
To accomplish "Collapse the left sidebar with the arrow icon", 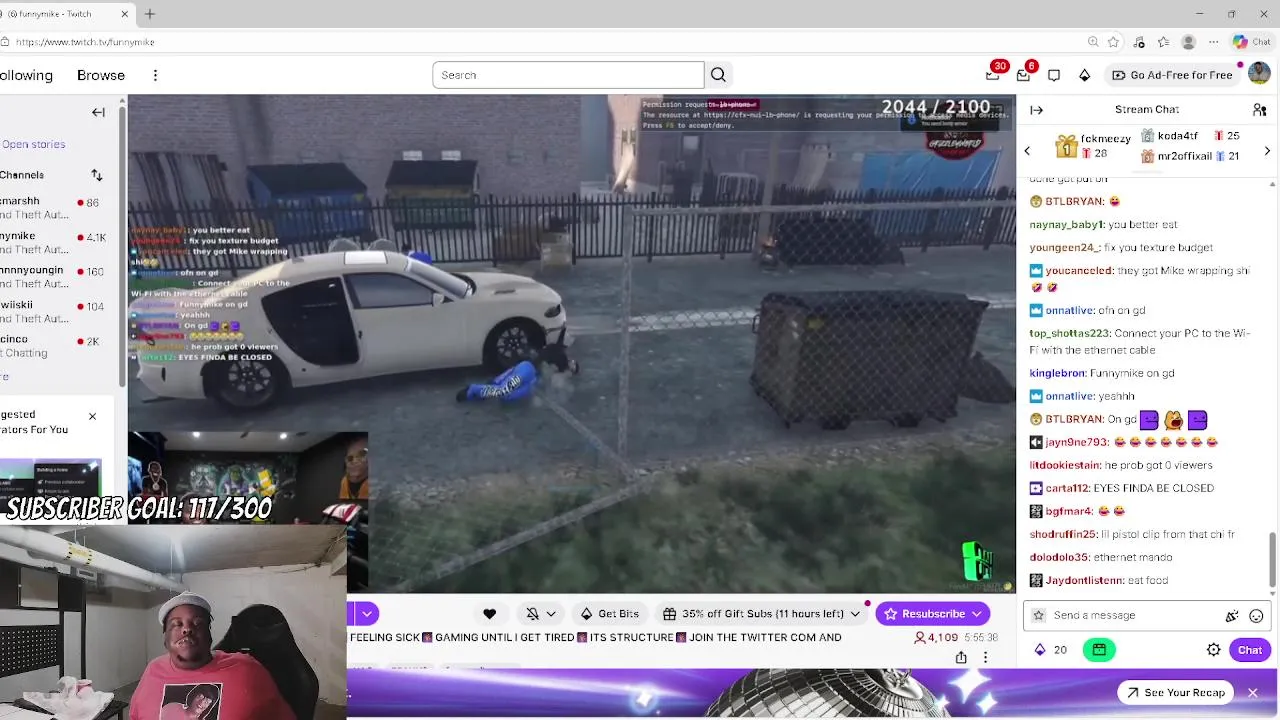I will pos(98,112).
